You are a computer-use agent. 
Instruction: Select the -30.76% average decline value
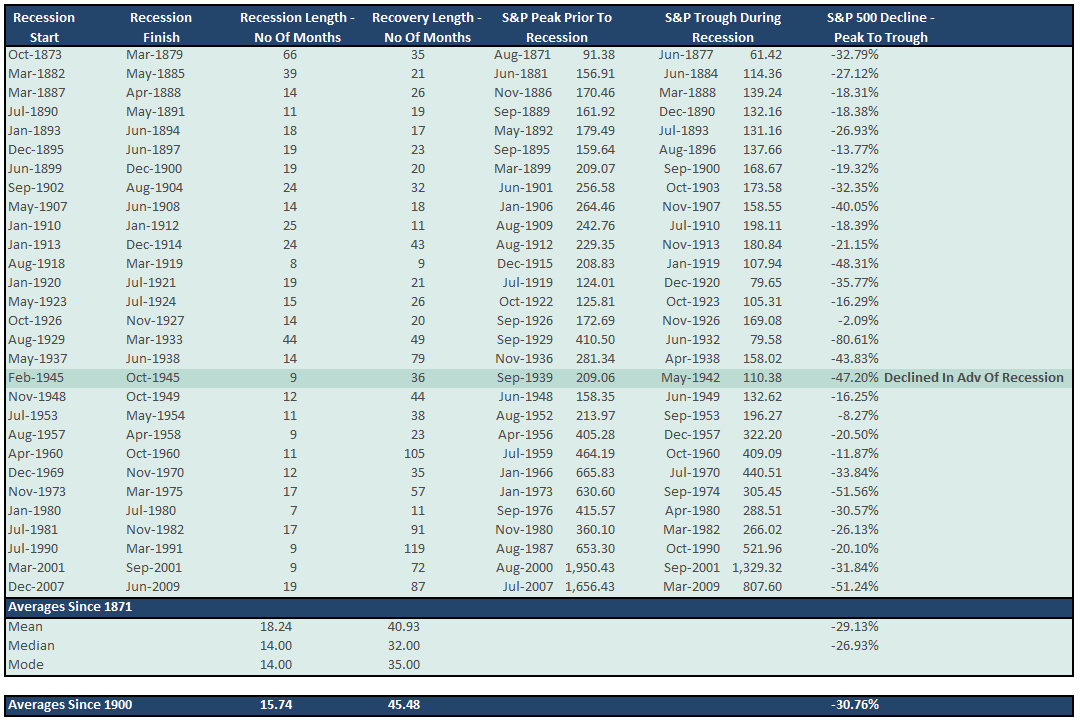tap(854, 705)
